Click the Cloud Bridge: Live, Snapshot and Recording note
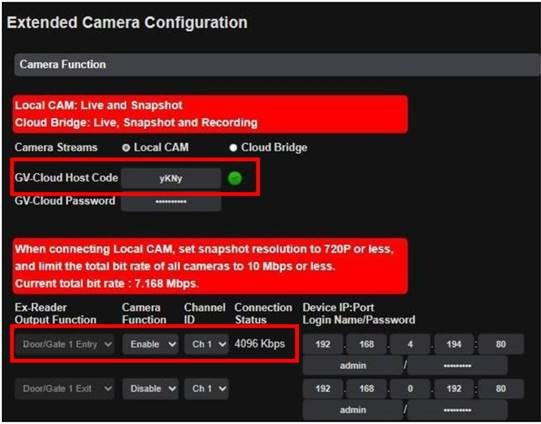Image resolution: width=541 pixels, height=424 pixels. click(x=136, y=122)
